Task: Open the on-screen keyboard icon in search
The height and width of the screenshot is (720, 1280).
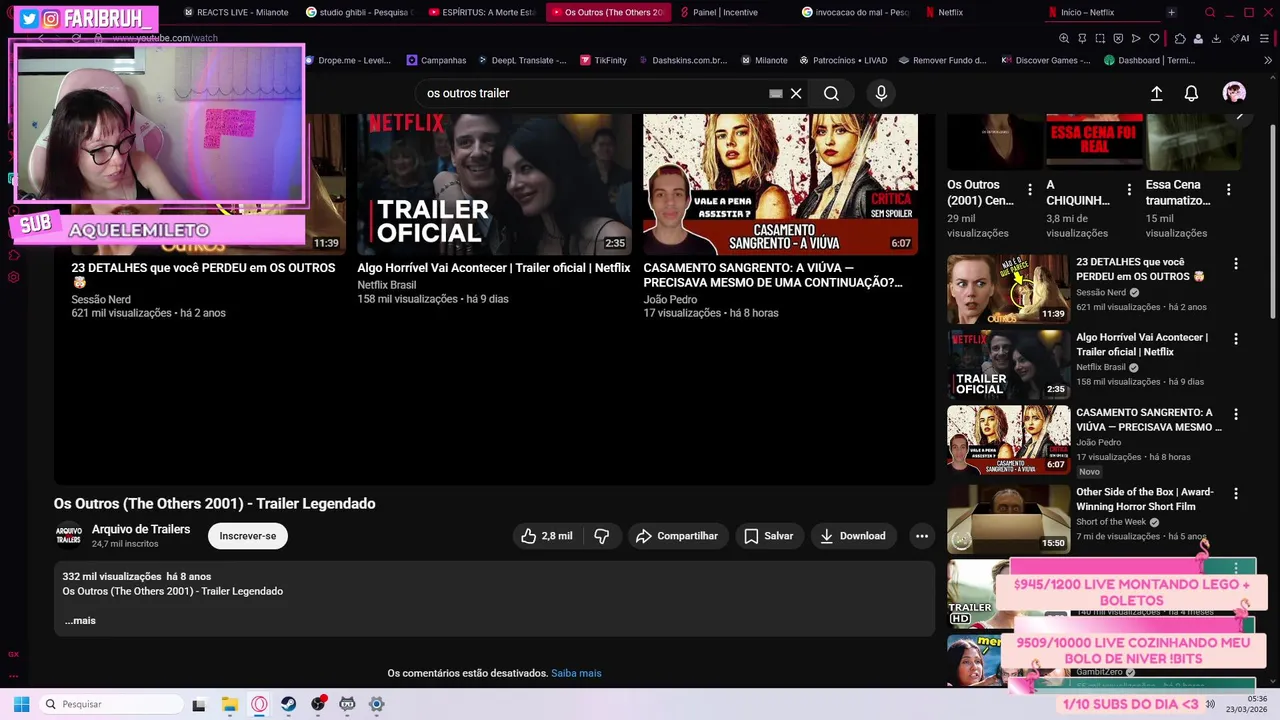Action: [x=775, y=93]
